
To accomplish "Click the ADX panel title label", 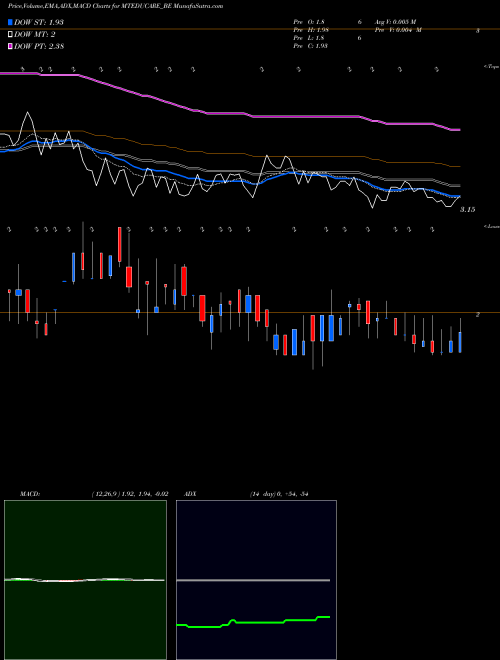I will pos(190,494).
